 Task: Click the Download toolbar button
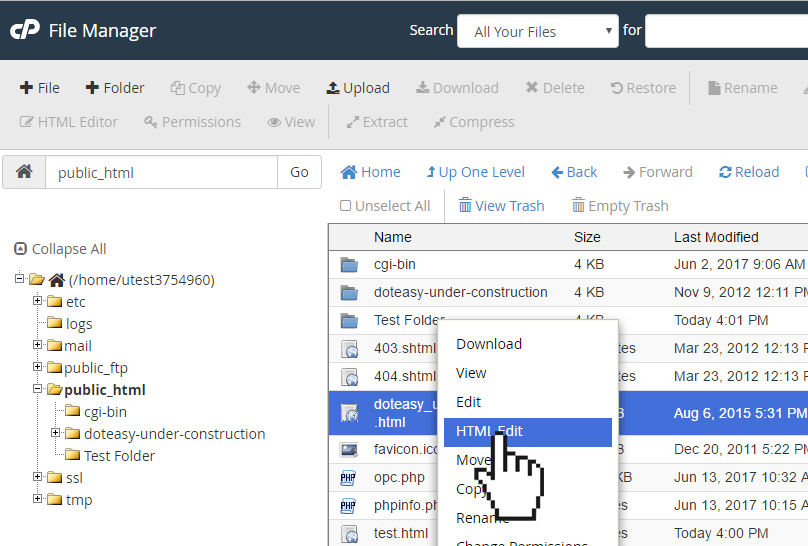pos(458,88)
